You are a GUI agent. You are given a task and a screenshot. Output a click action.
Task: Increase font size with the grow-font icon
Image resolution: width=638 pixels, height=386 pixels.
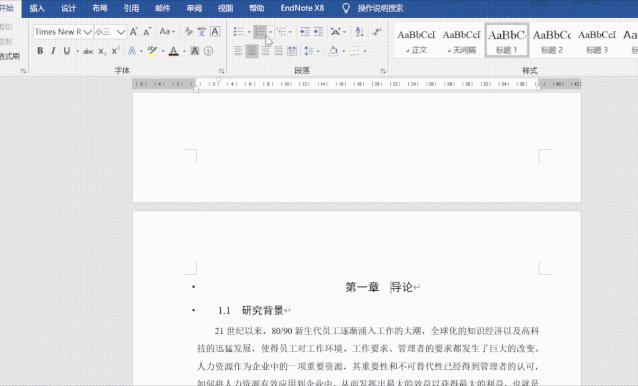tap(133, 32)
